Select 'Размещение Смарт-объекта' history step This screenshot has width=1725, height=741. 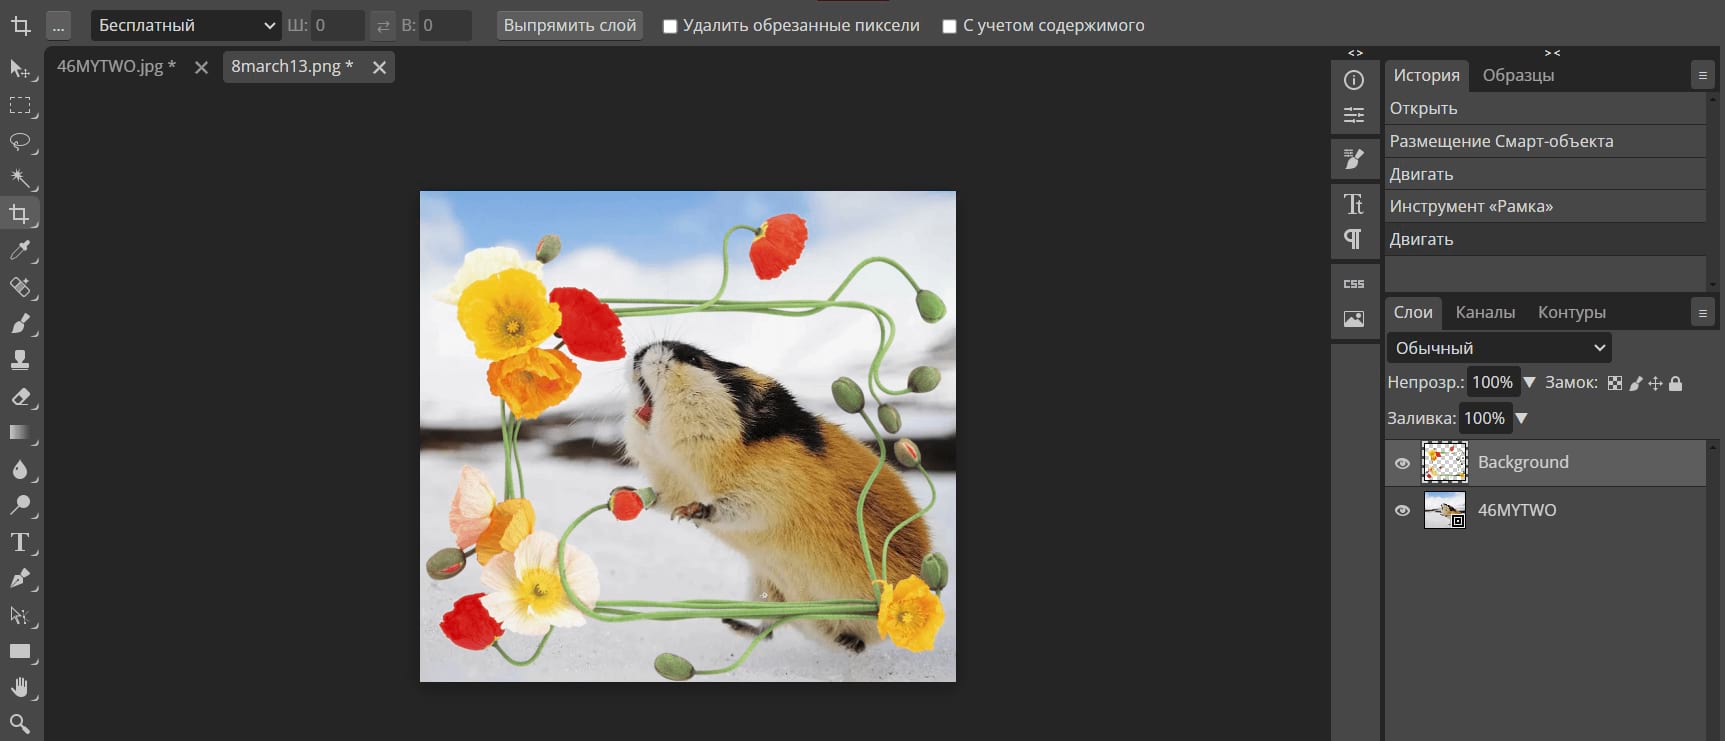tap(1501, 141)
